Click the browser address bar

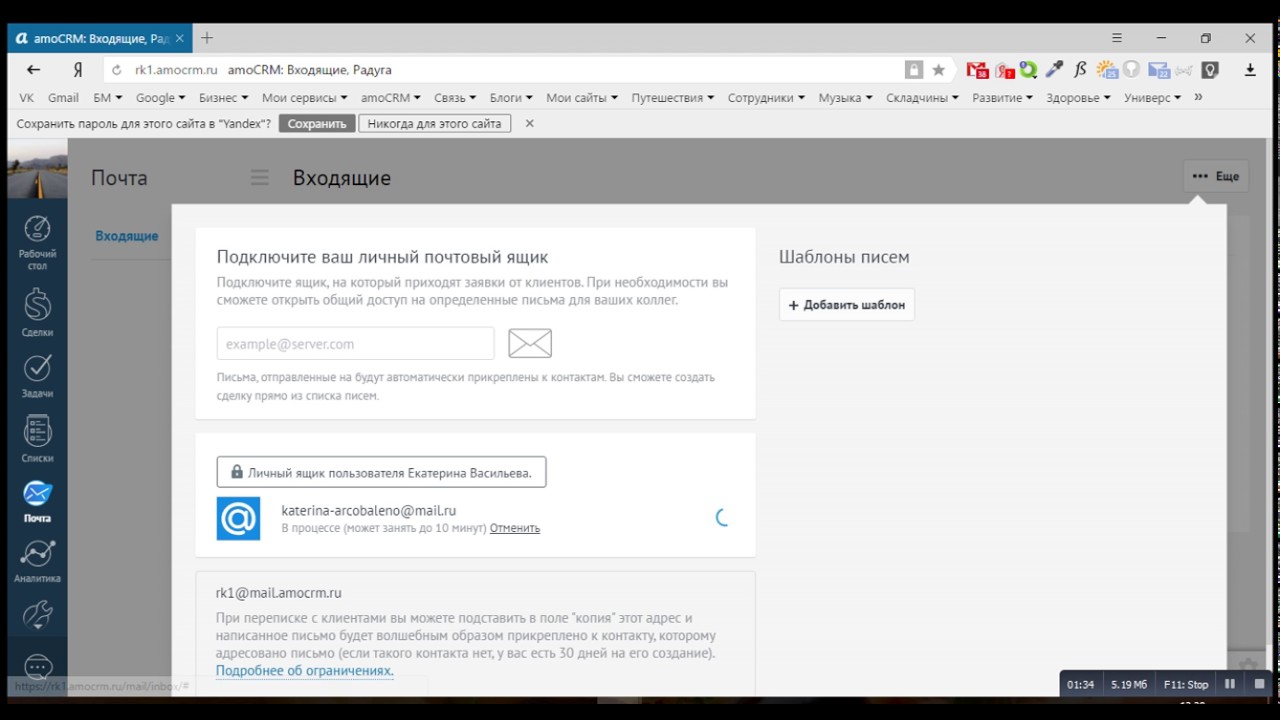click(510, 70)
